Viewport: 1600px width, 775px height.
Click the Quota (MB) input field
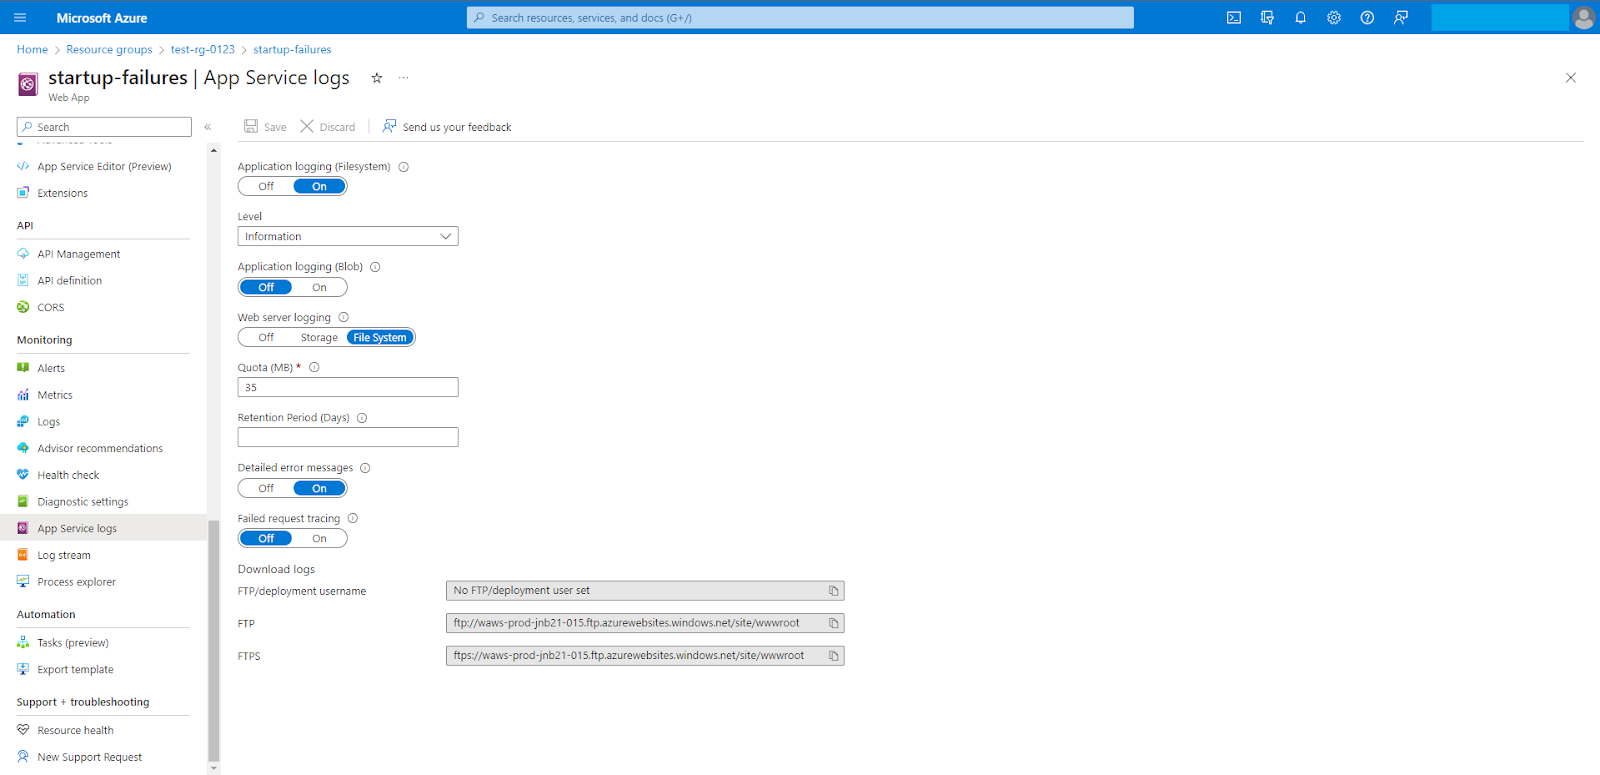348,387
